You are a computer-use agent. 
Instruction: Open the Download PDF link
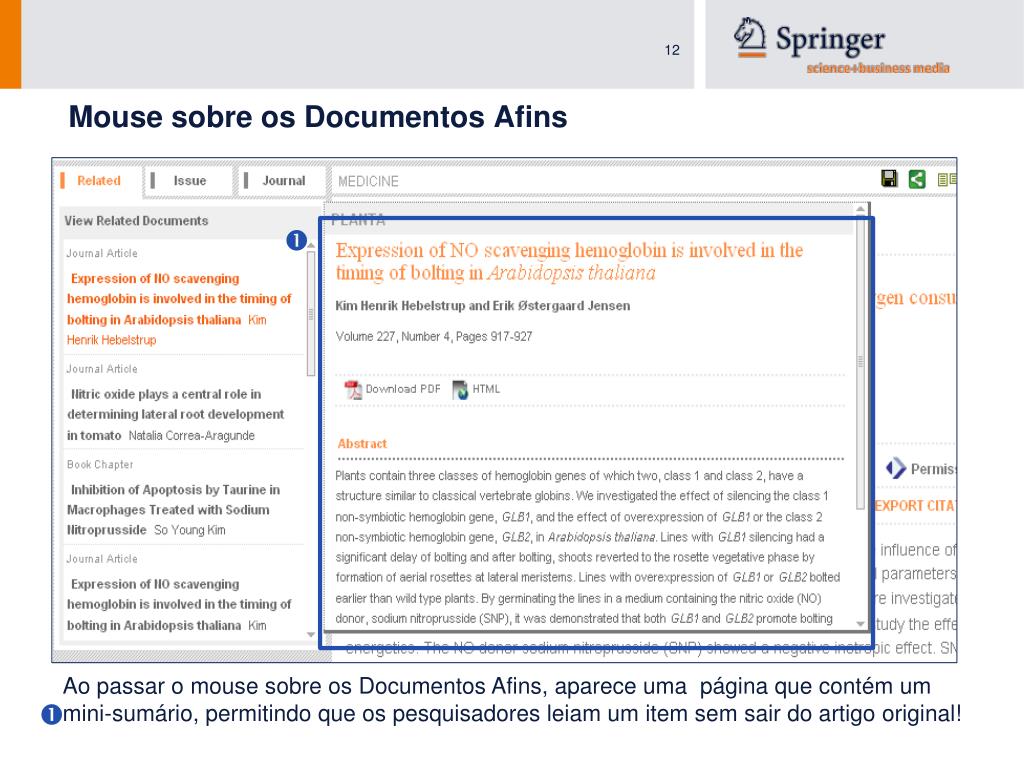[x=402, y=389]
